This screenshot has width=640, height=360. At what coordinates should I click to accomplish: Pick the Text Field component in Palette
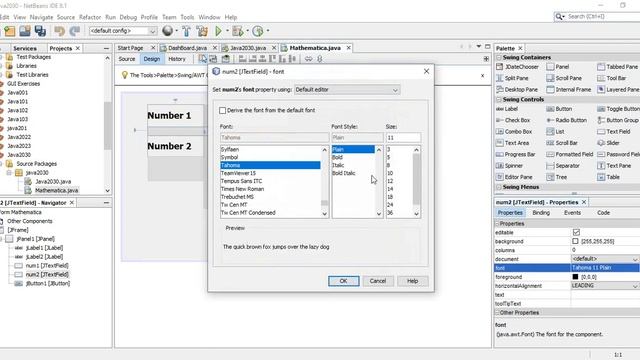click(614, 132)
